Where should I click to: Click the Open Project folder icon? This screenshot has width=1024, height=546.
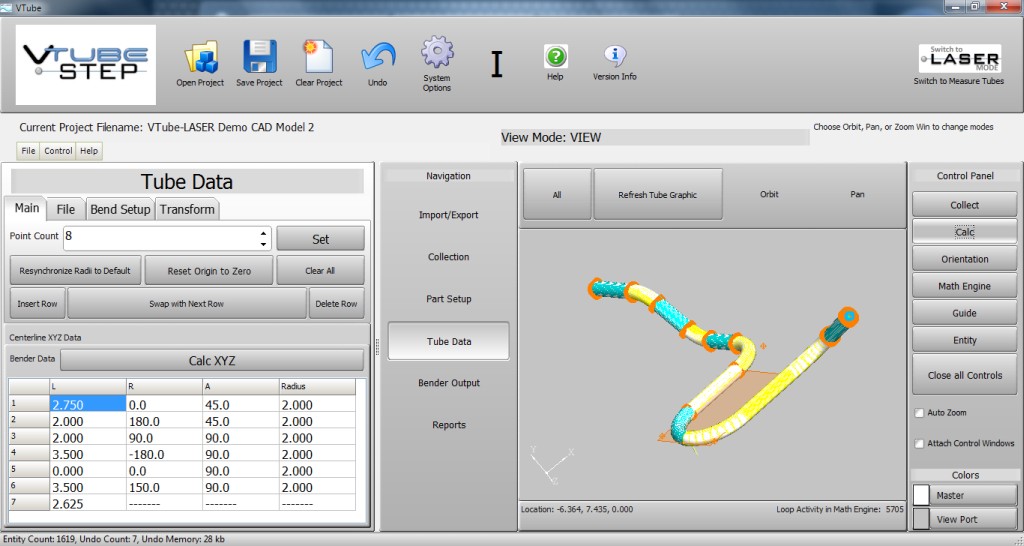pyautogui.click(x=200, y=58)
